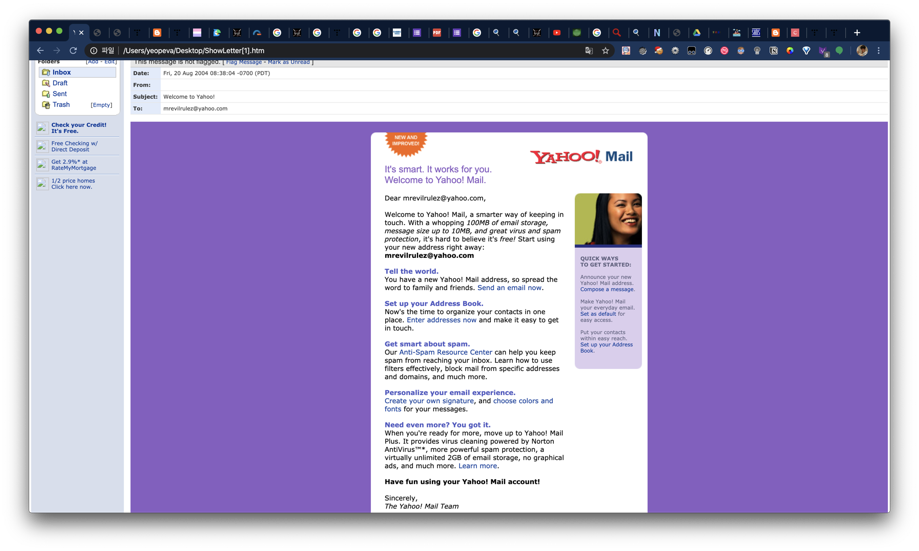Image resolution: width=919 pixels, height=551 pixels.
Task: Switch to the PDF tab
Action: 437,32
